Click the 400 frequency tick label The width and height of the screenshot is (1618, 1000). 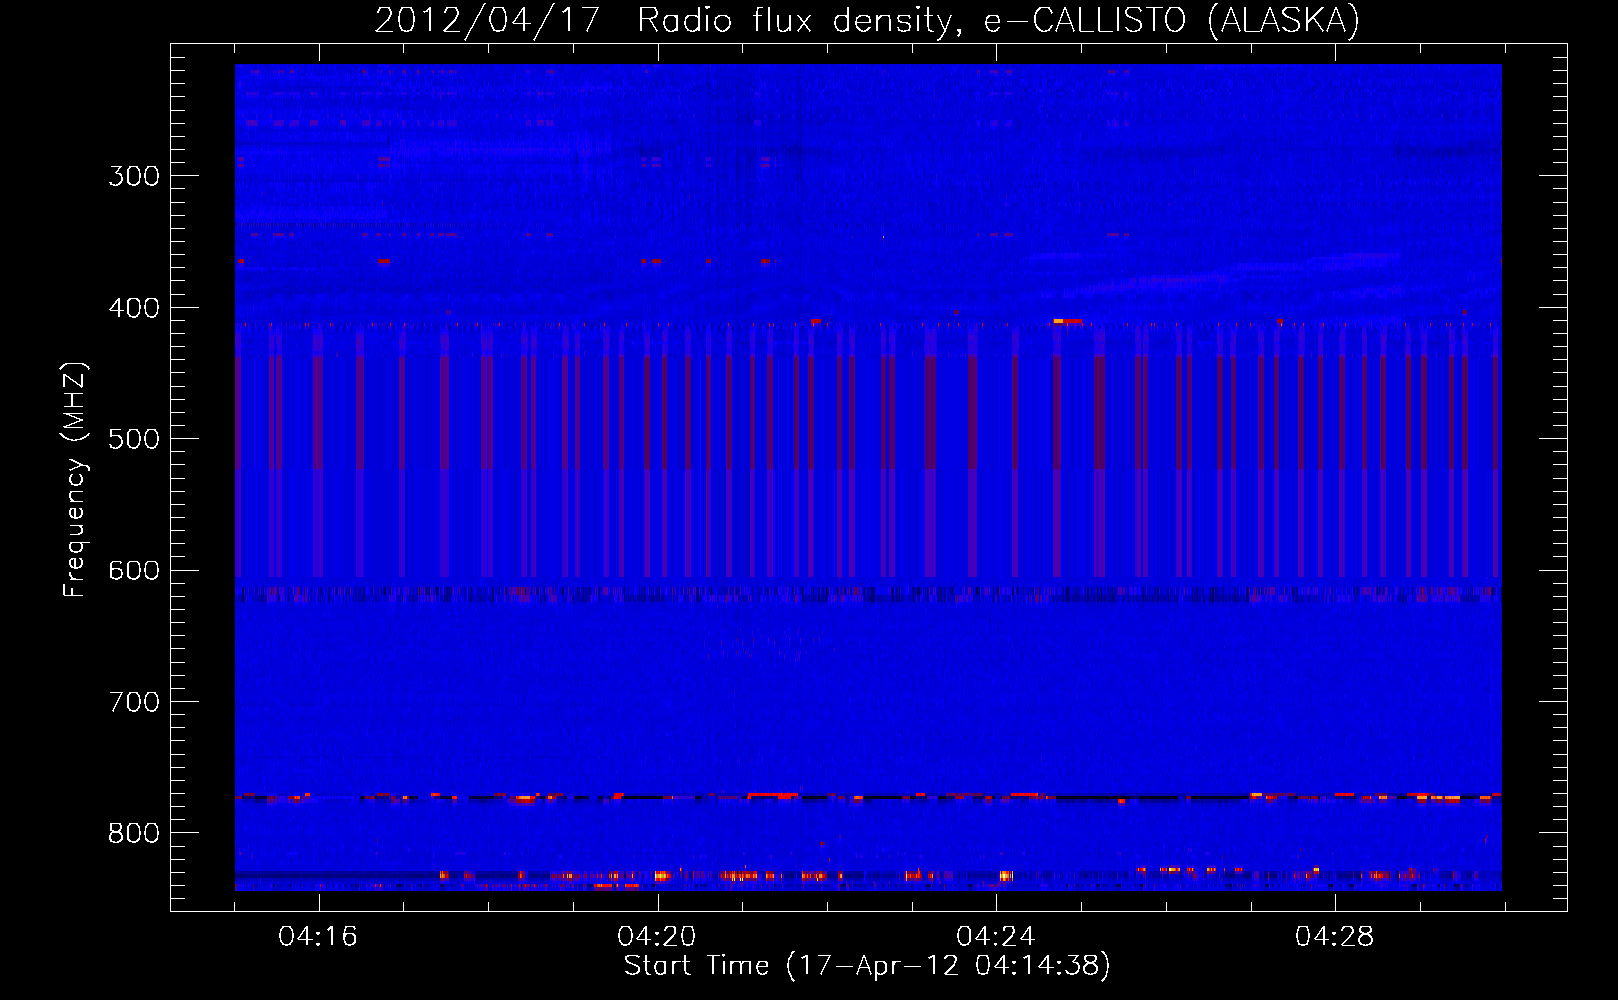134,308
